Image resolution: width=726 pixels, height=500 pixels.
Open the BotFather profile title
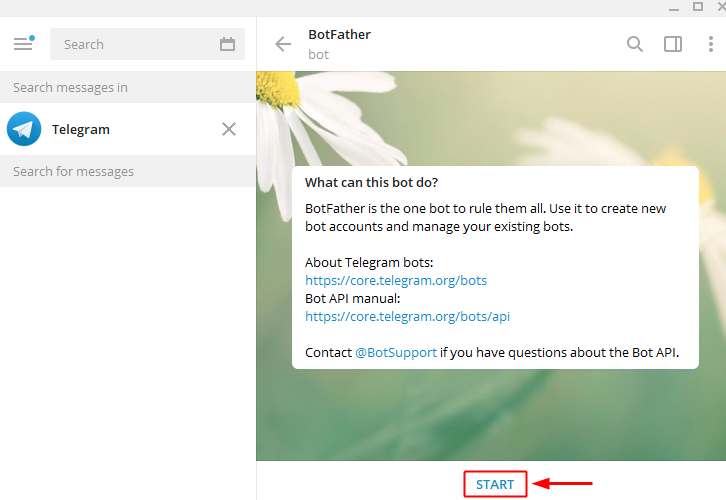point(339,35)
